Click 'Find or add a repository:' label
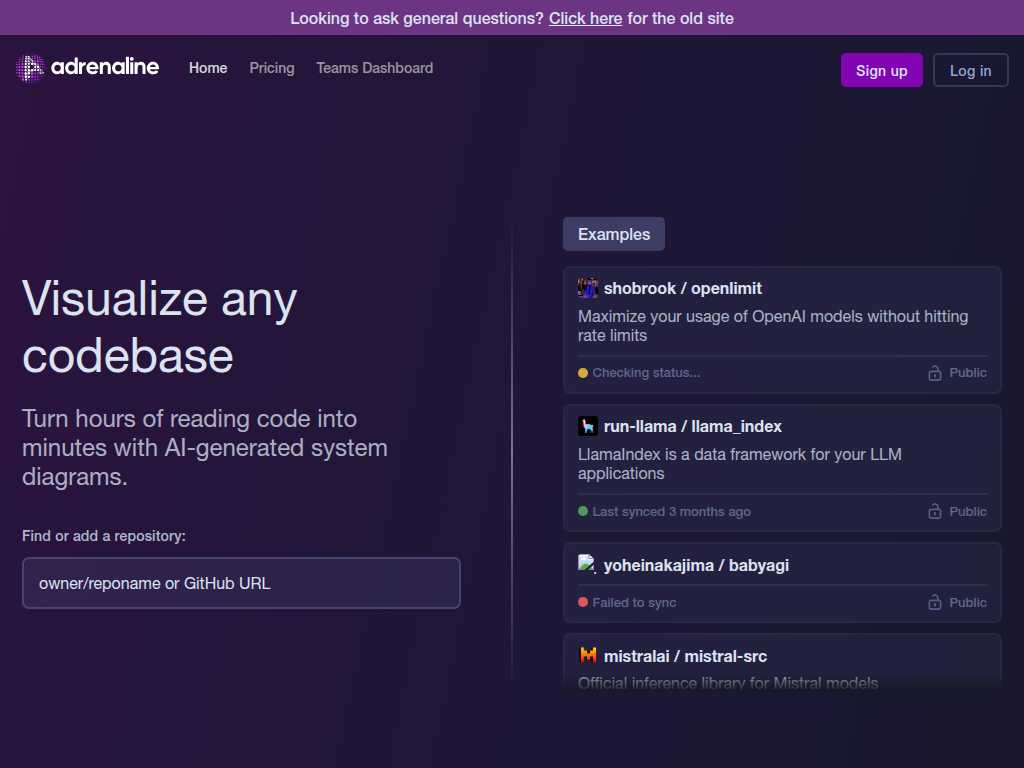 point(104,536)
